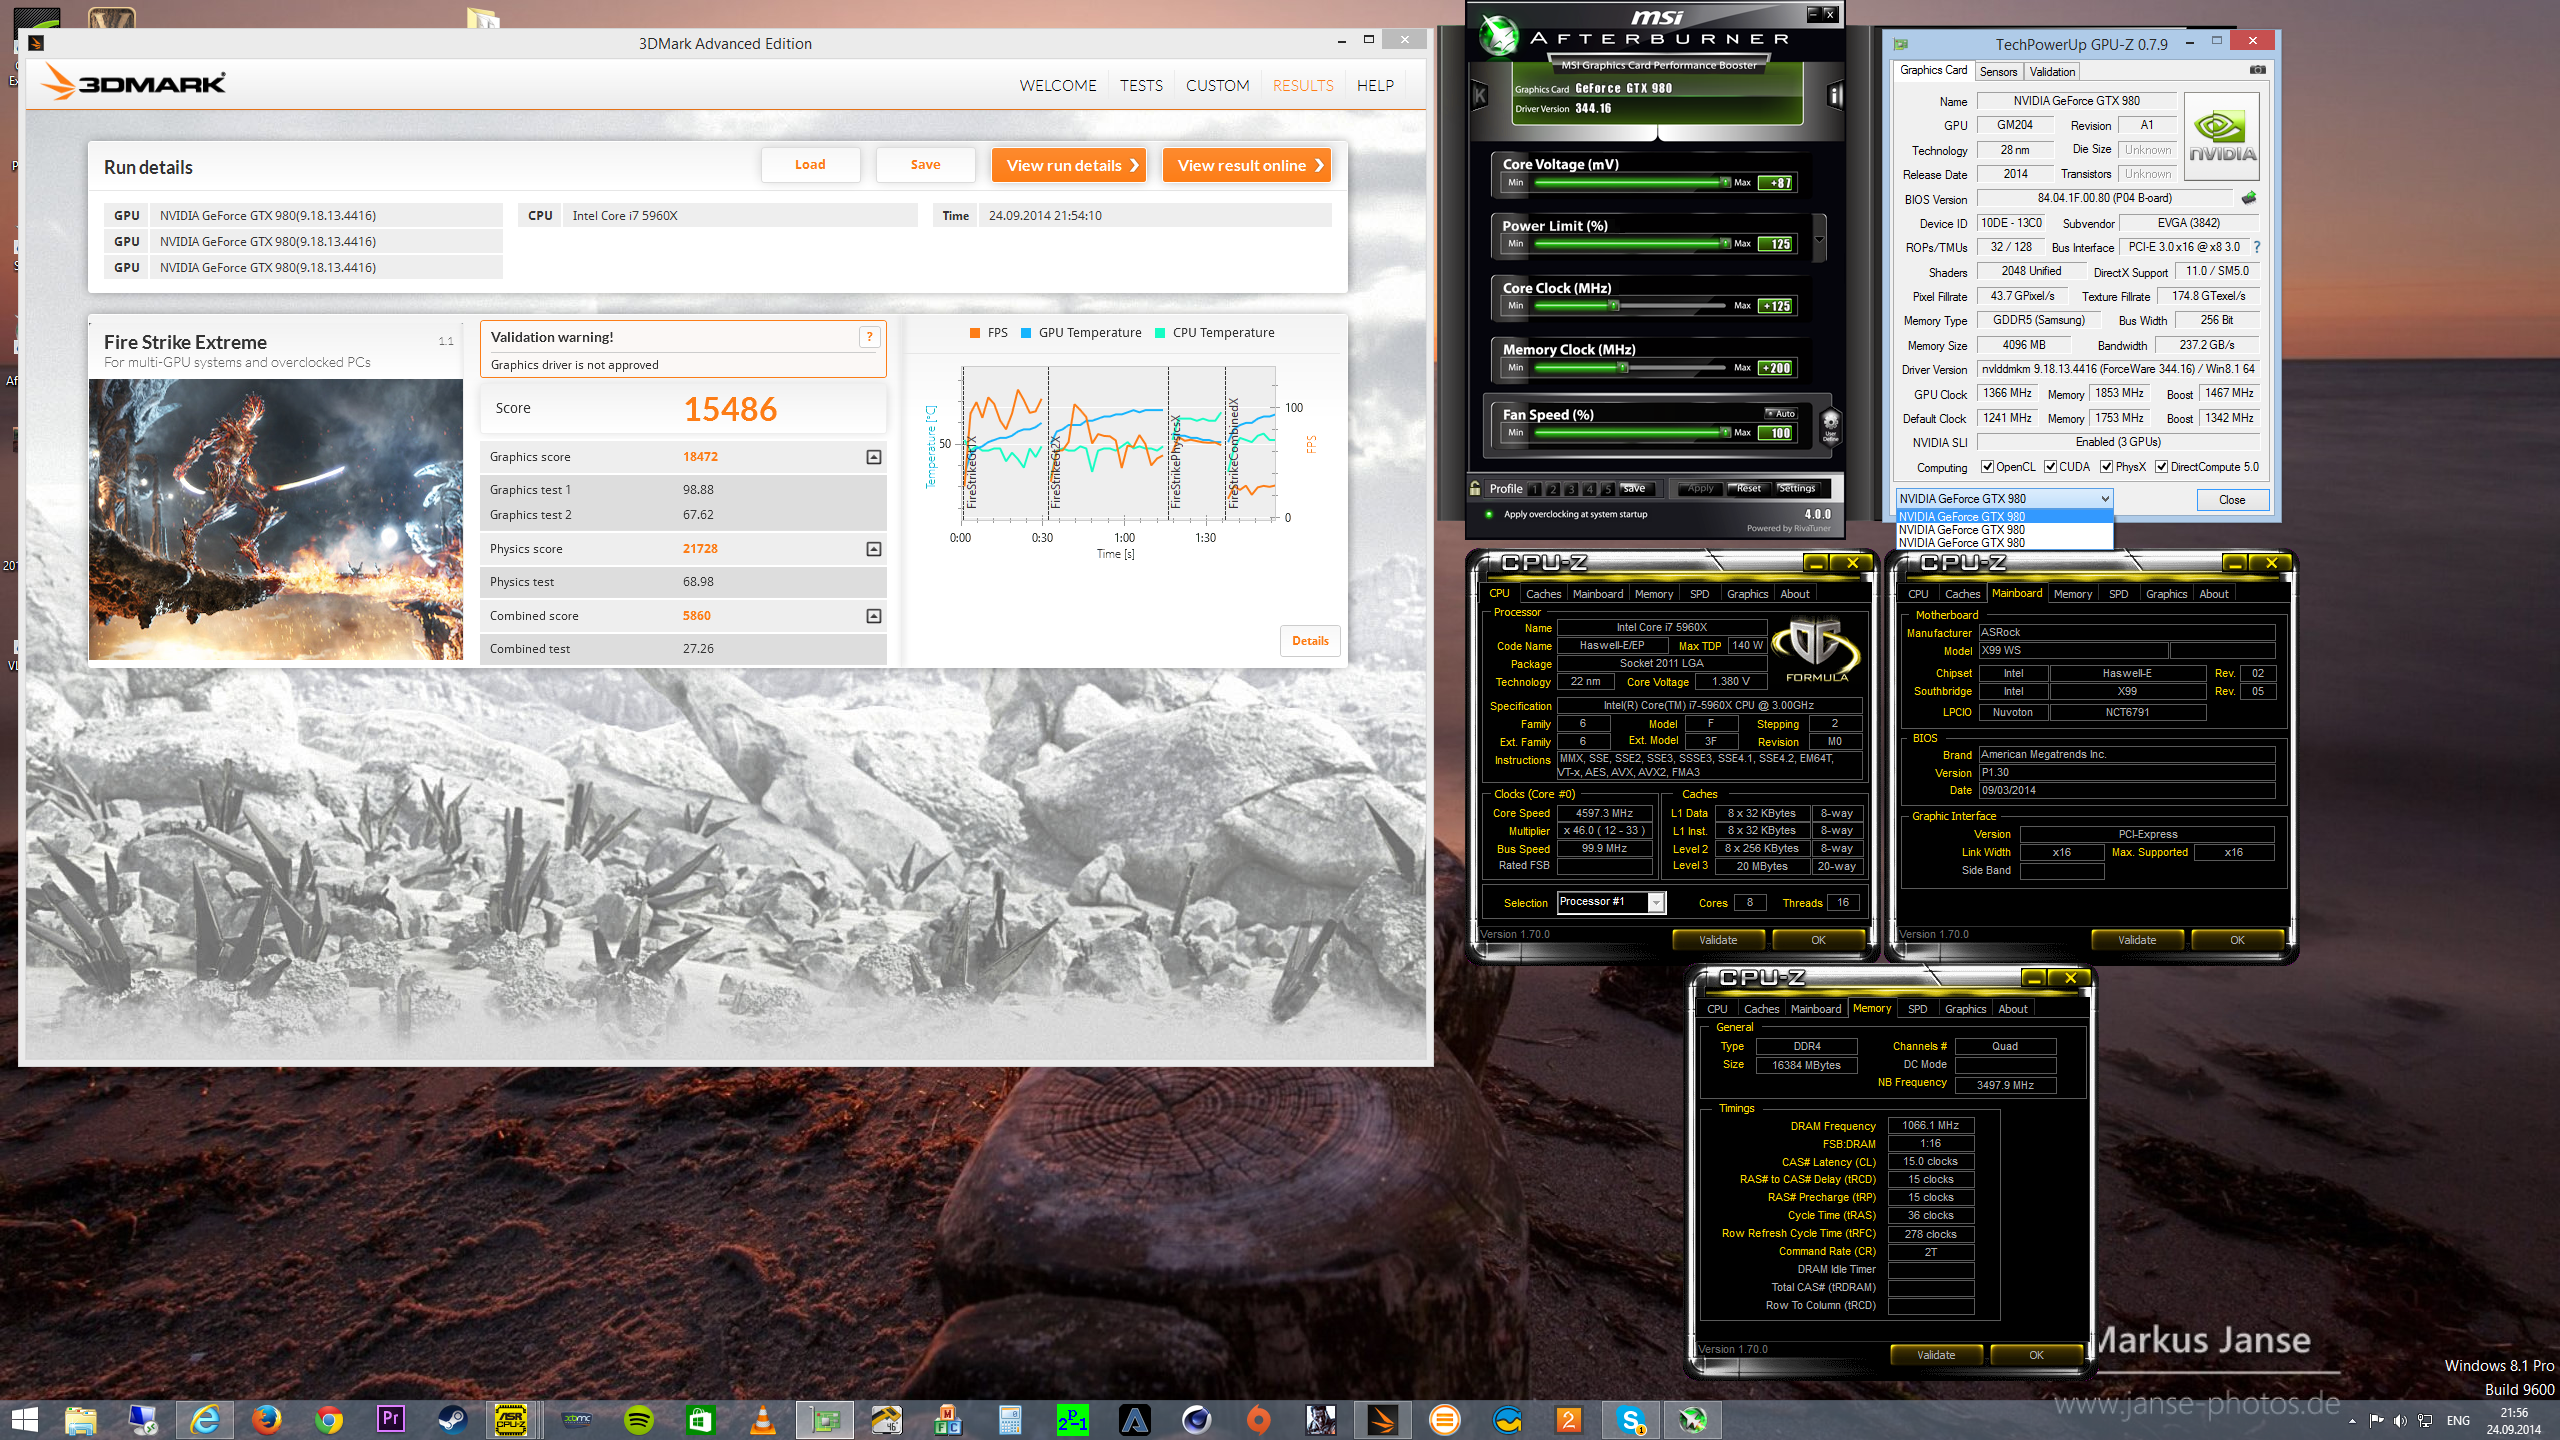Click View run details button
2560x1440 pixels.
click(1069, 166)
